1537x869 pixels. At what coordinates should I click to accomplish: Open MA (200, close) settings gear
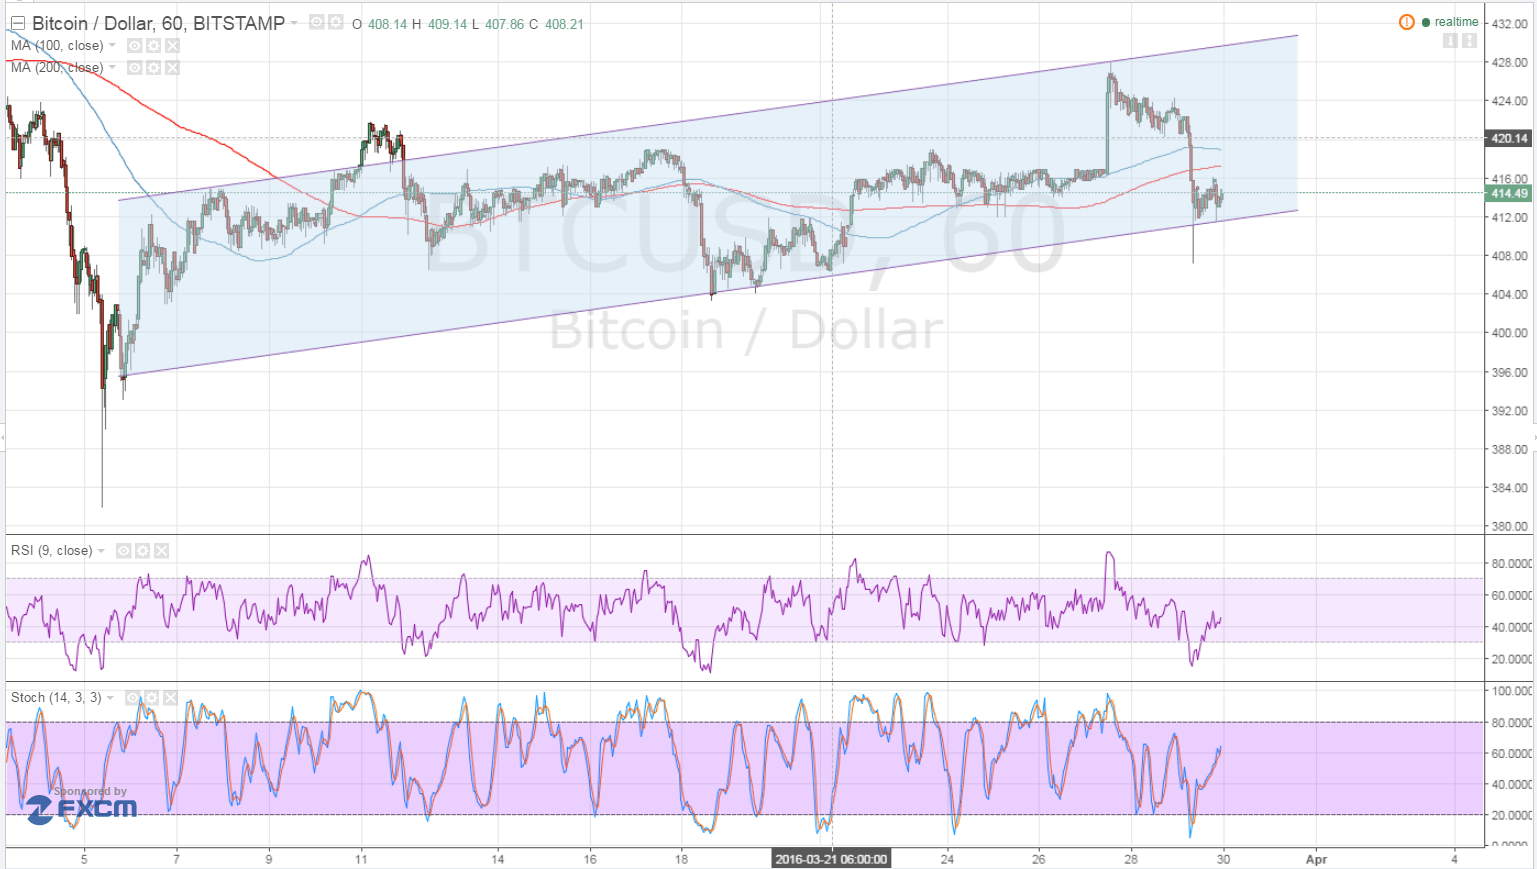tap(153, 68)
